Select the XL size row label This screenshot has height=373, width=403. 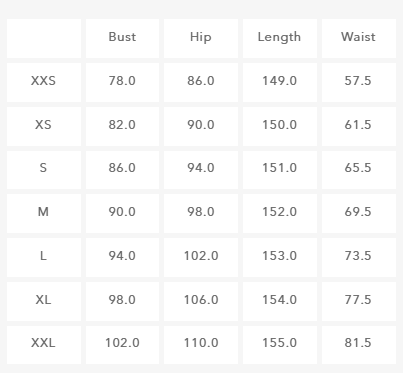point(43,300)
